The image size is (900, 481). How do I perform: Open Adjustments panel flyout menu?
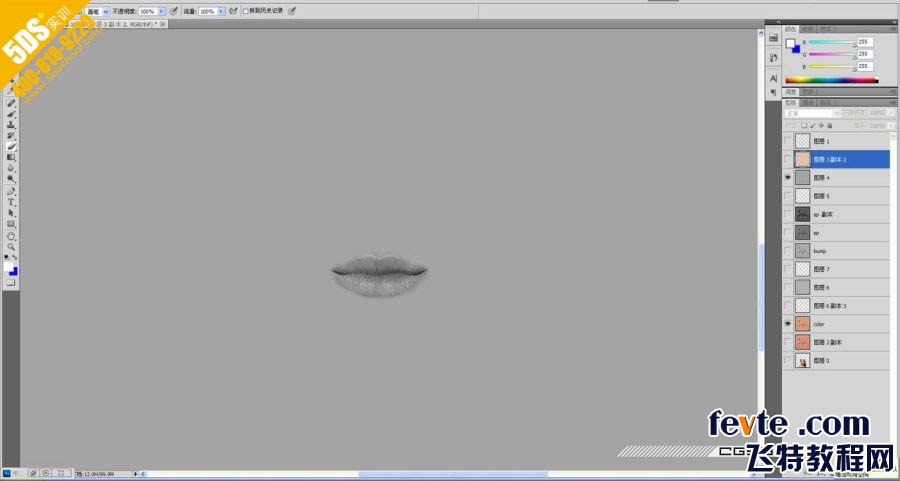pos(893,92)
